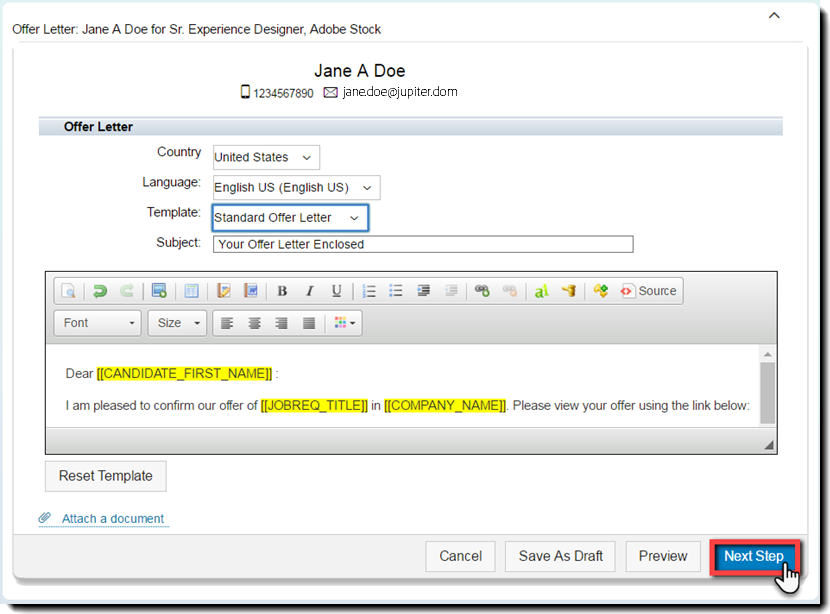
Task: Edit the Subject field text
Action: tap(423, 244)
